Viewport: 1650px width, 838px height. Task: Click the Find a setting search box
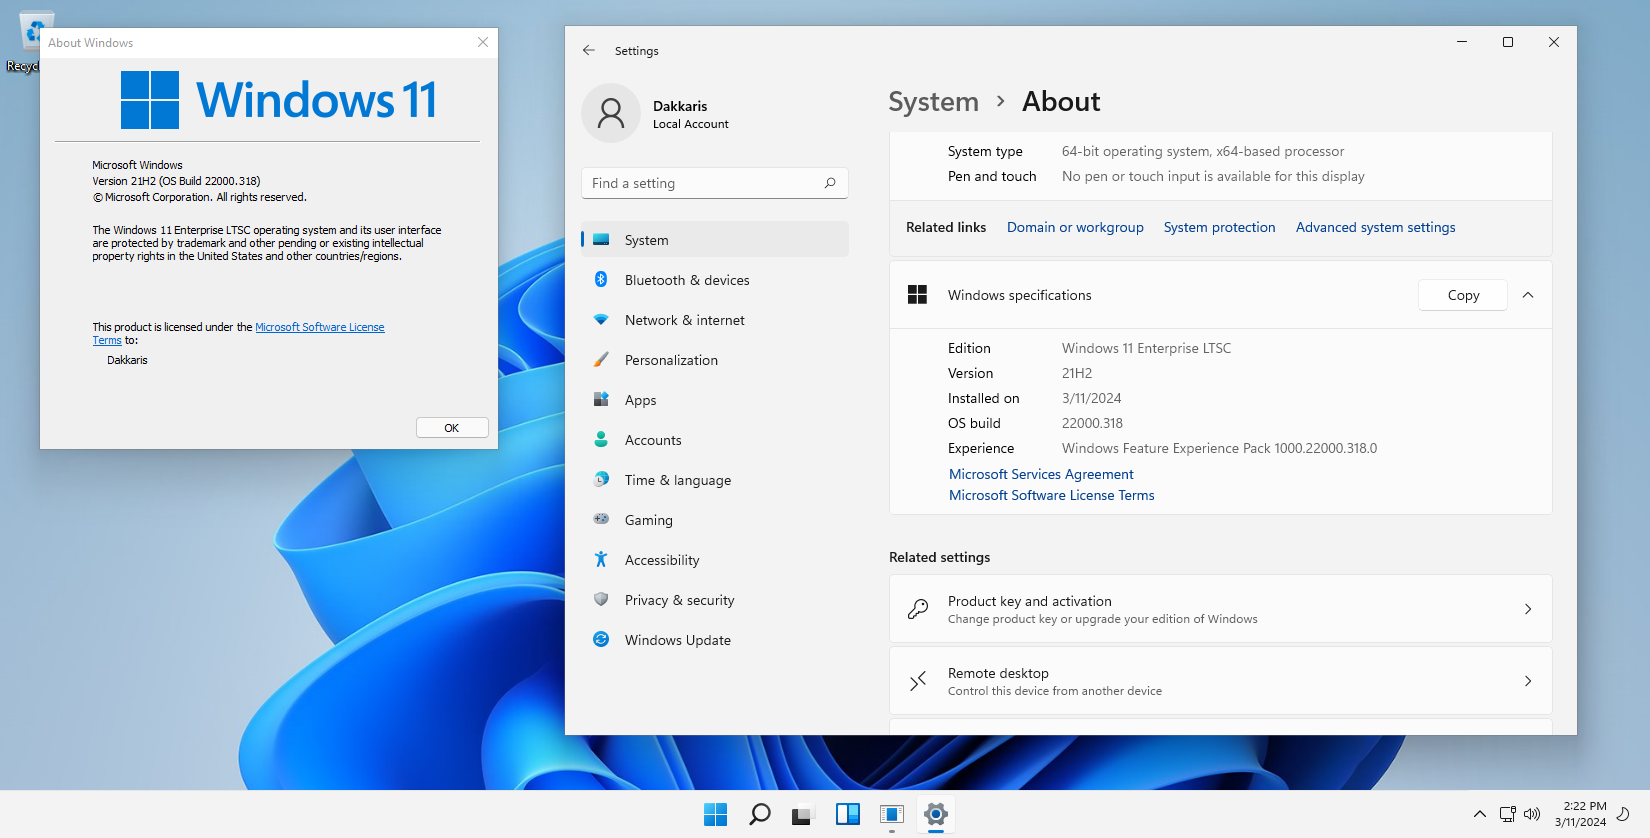point(700,183)
